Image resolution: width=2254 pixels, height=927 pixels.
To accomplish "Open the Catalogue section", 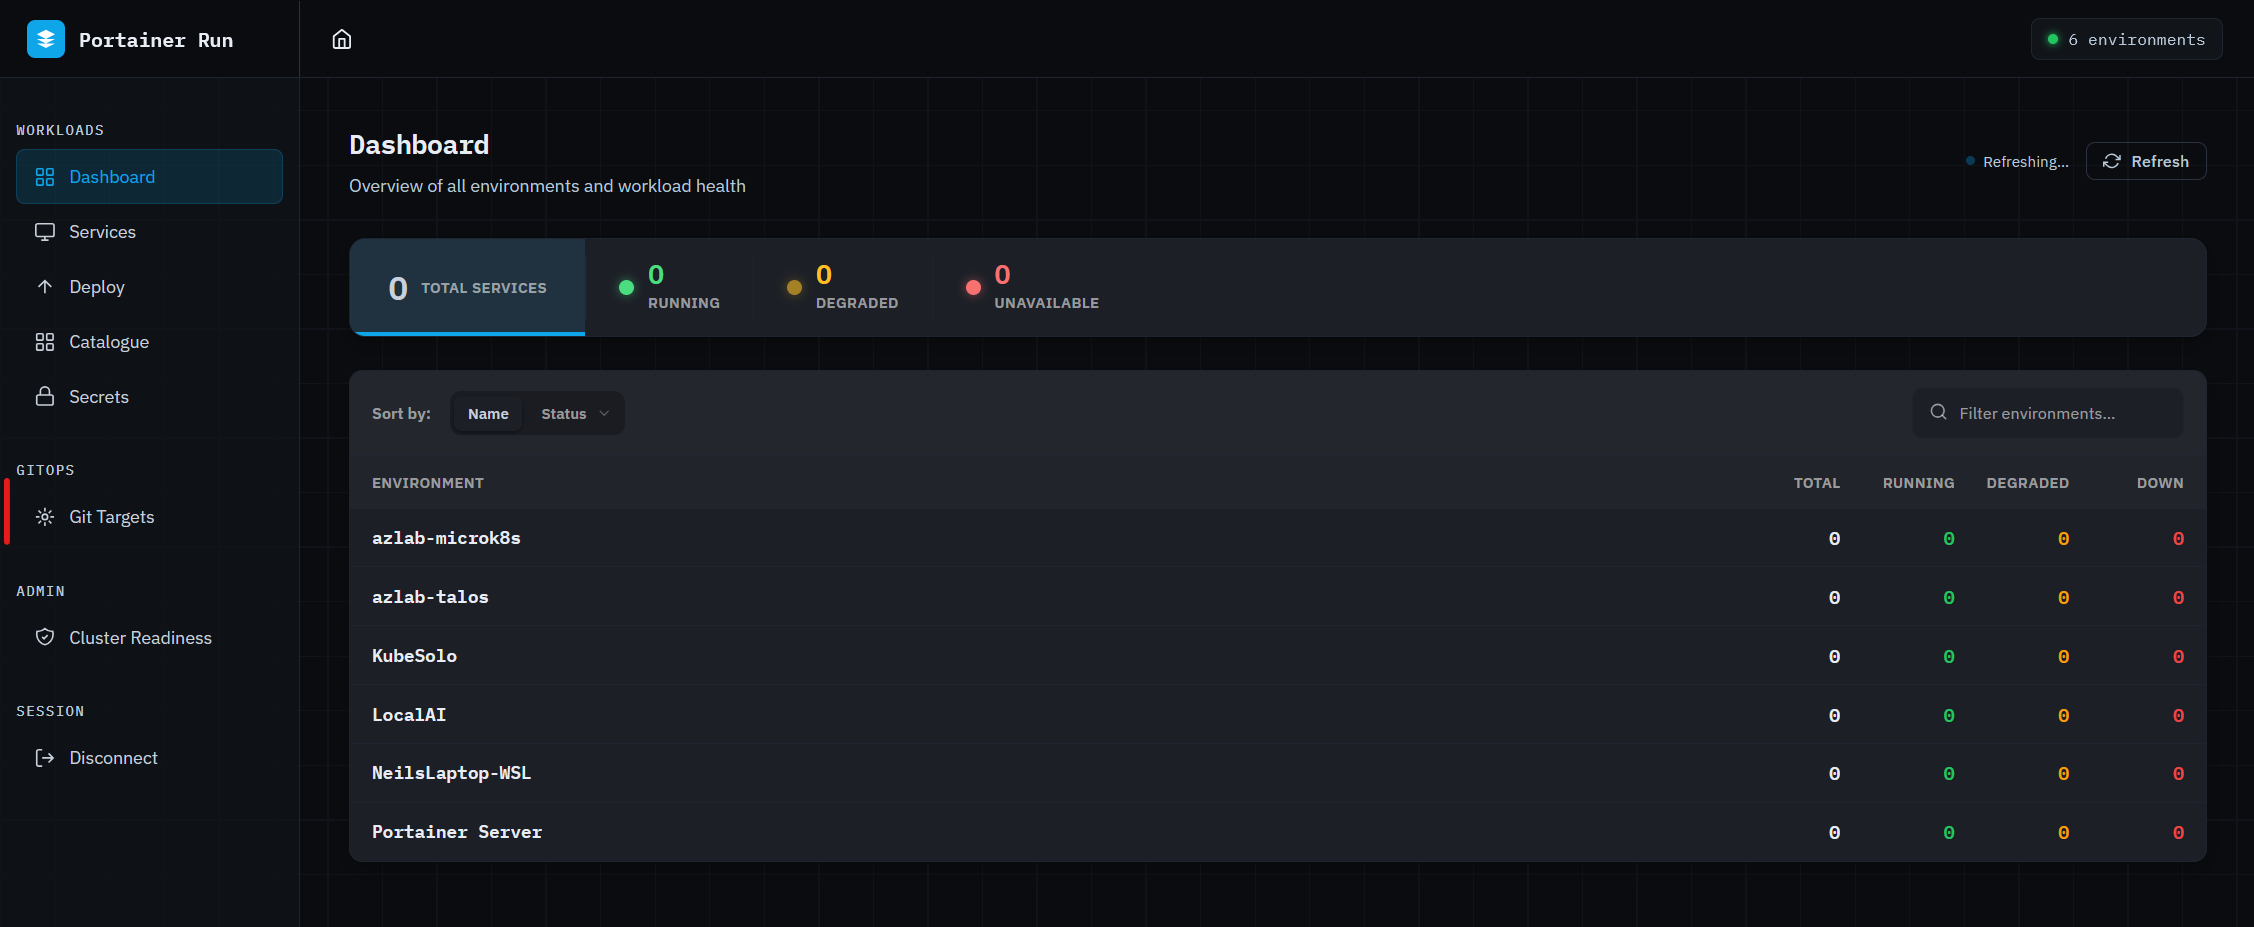I will click(x=149, y=342).
